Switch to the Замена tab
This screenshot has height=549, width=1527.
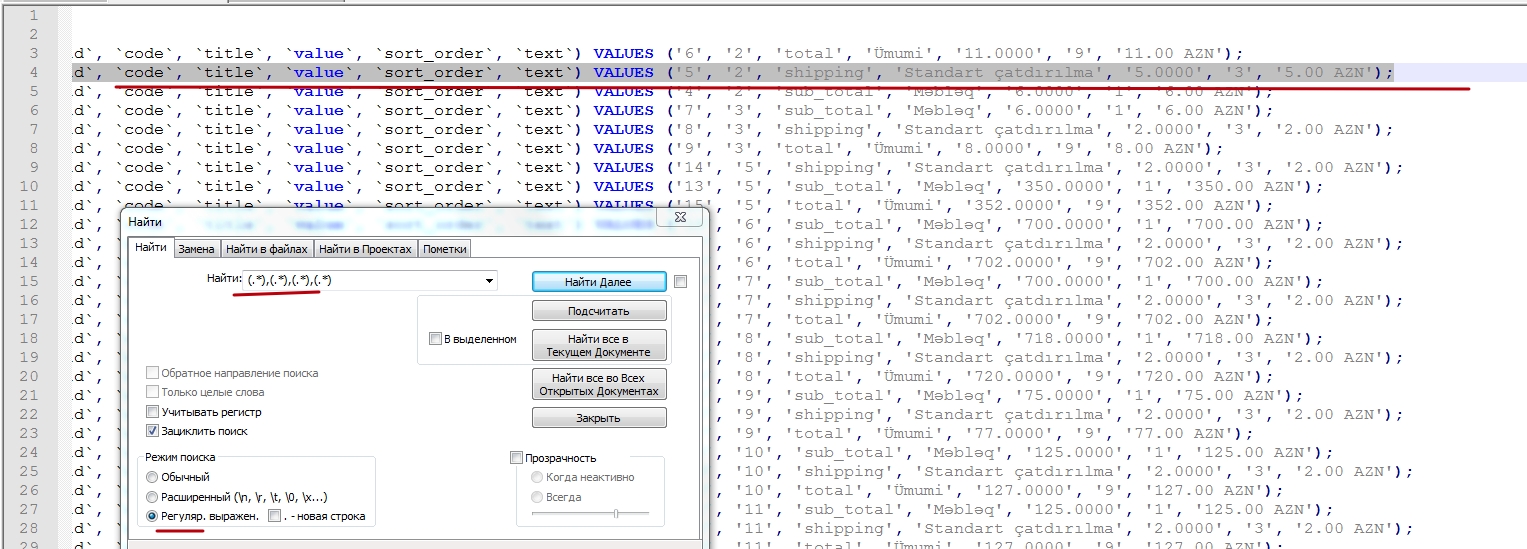196,249
